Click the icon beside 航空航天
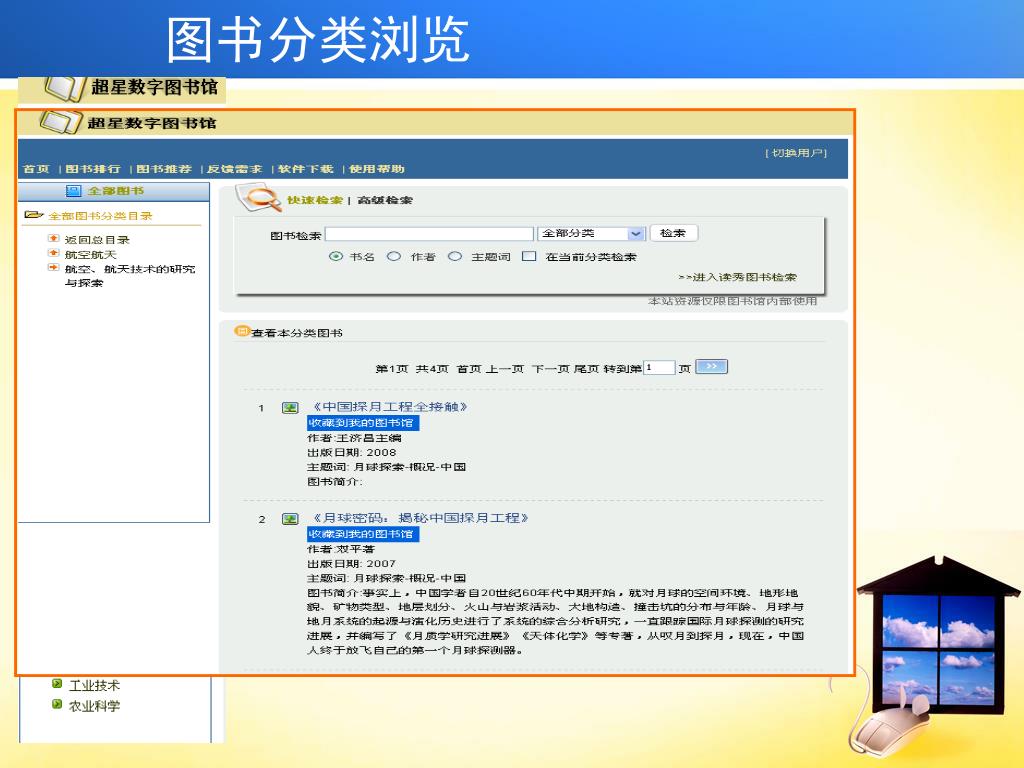This screenshot has height=768, width=1024. point(54,253)
